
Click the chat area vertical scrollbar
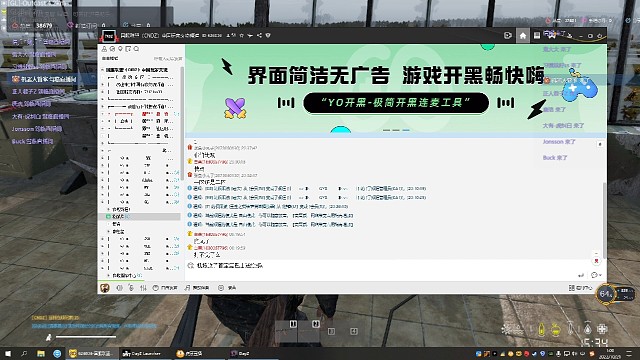click(x=604, y=220)
